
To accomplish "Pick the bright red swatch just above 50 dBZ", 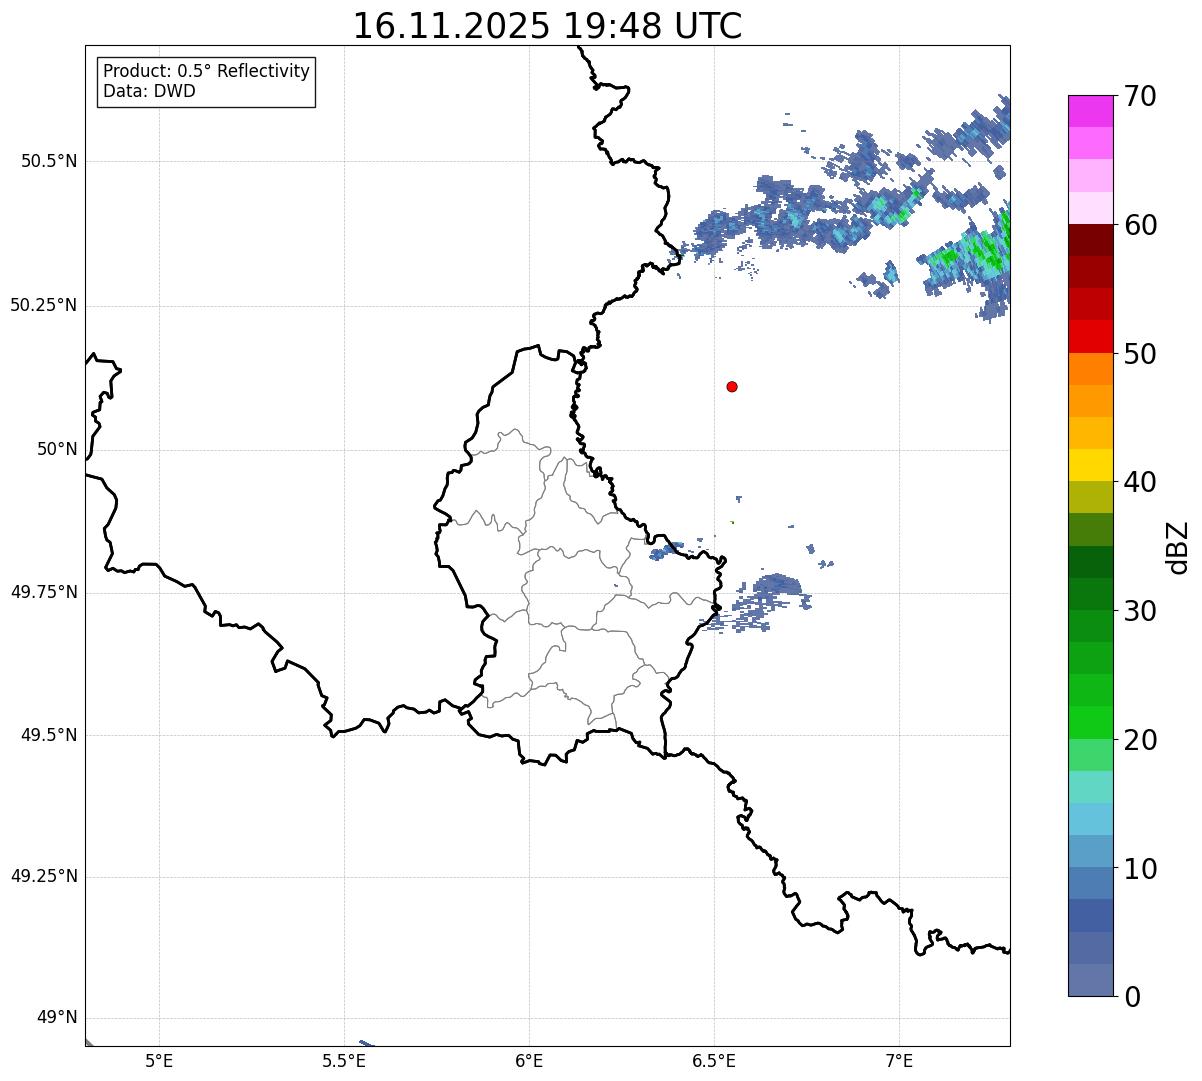I will pyautogui.click(x=1091, y=336).
